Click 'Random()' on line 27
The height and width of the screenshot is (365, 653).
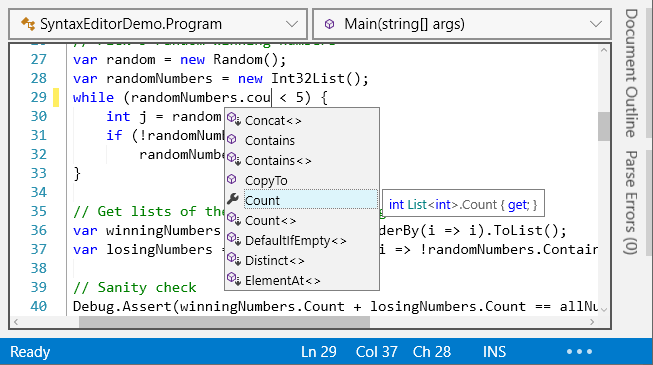246,60
